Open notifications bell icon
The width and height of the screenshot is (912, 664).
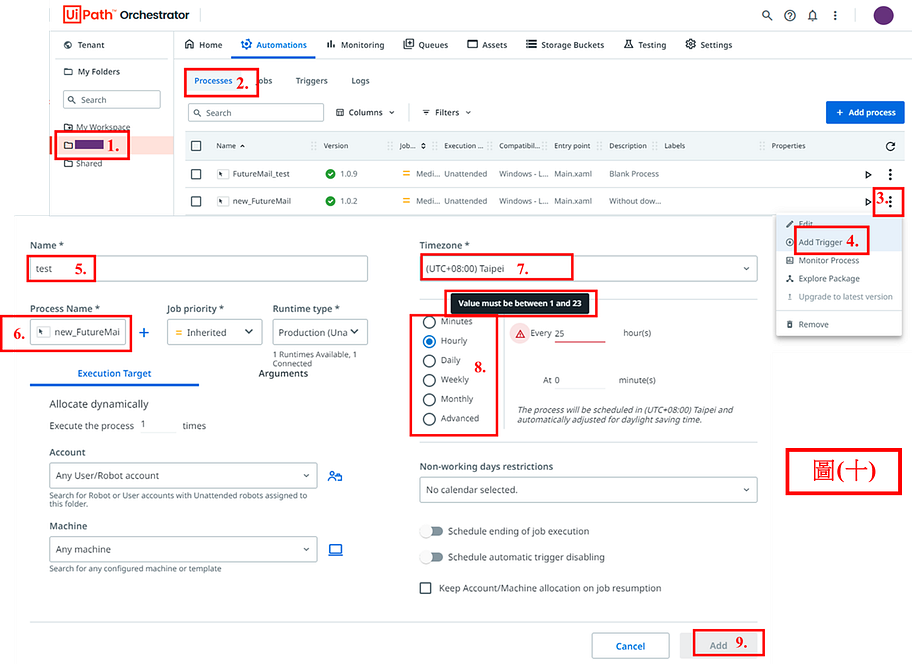pyautogui.click(x=813, y=16)
